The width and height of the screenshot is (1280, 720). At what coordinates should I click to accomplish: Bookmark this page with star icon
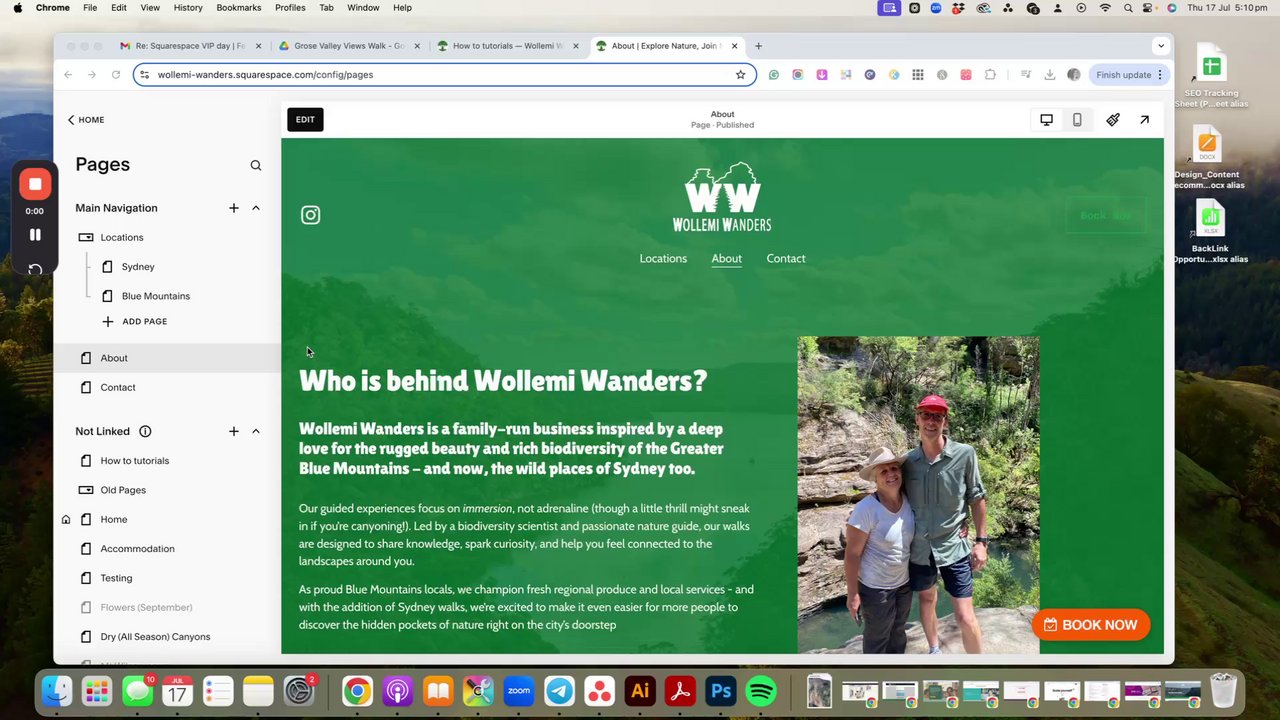coord(740,75)
